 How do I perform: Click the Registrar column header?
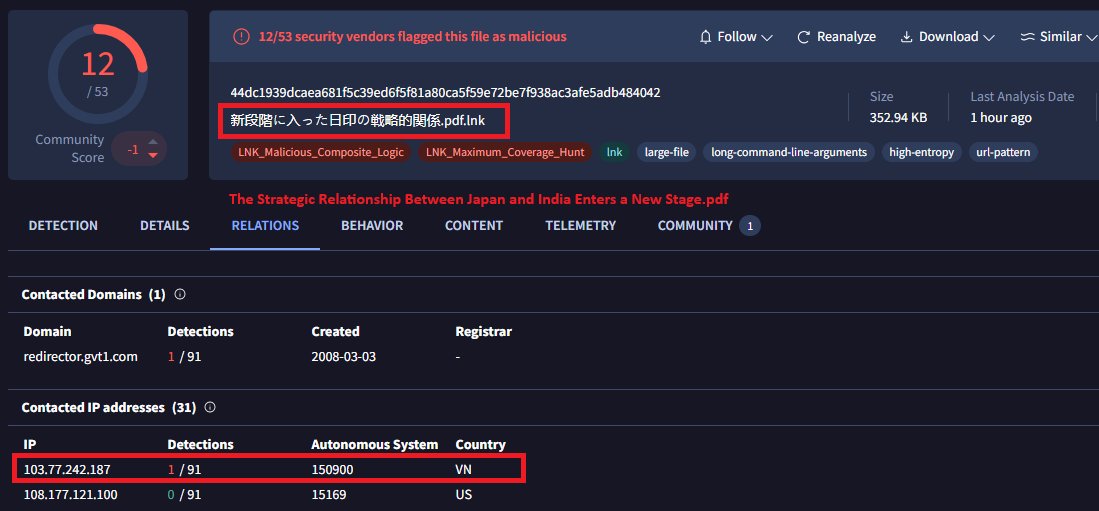(484, 331)
